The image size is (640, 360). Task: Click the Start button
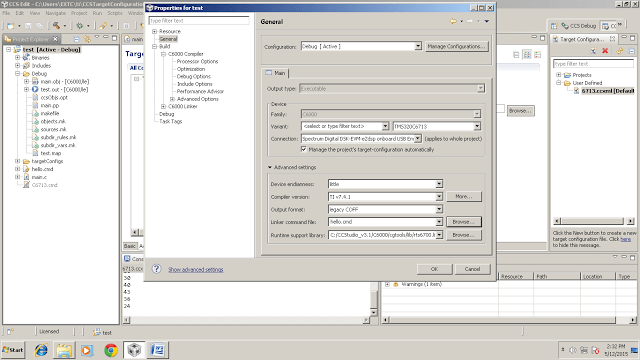tap(13, 350)
